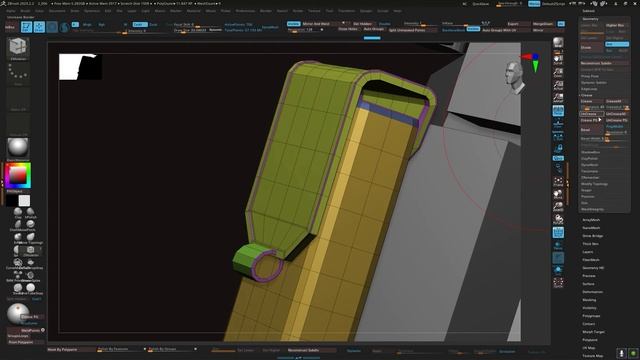Select the hPolish brush icon
The width and height of the screenshot is (640, 360).
(x=31, y=212)
